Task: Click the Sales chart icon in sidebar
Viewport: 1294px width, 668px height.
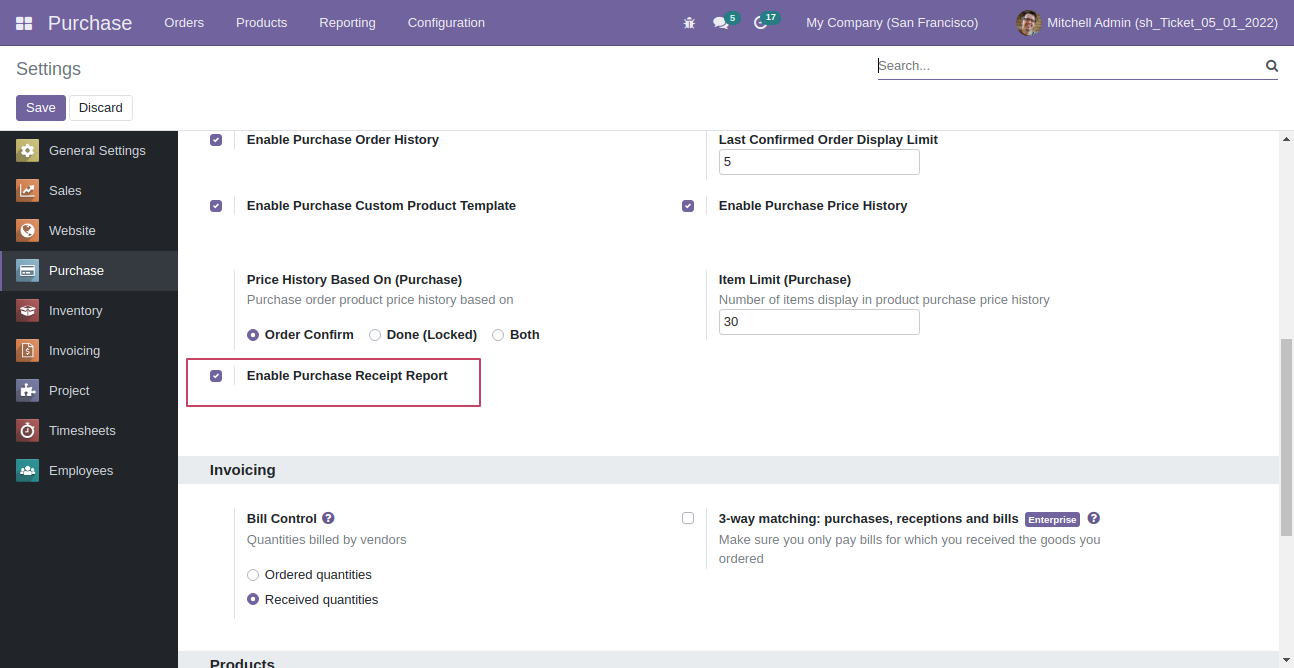Action: [27, 191]
